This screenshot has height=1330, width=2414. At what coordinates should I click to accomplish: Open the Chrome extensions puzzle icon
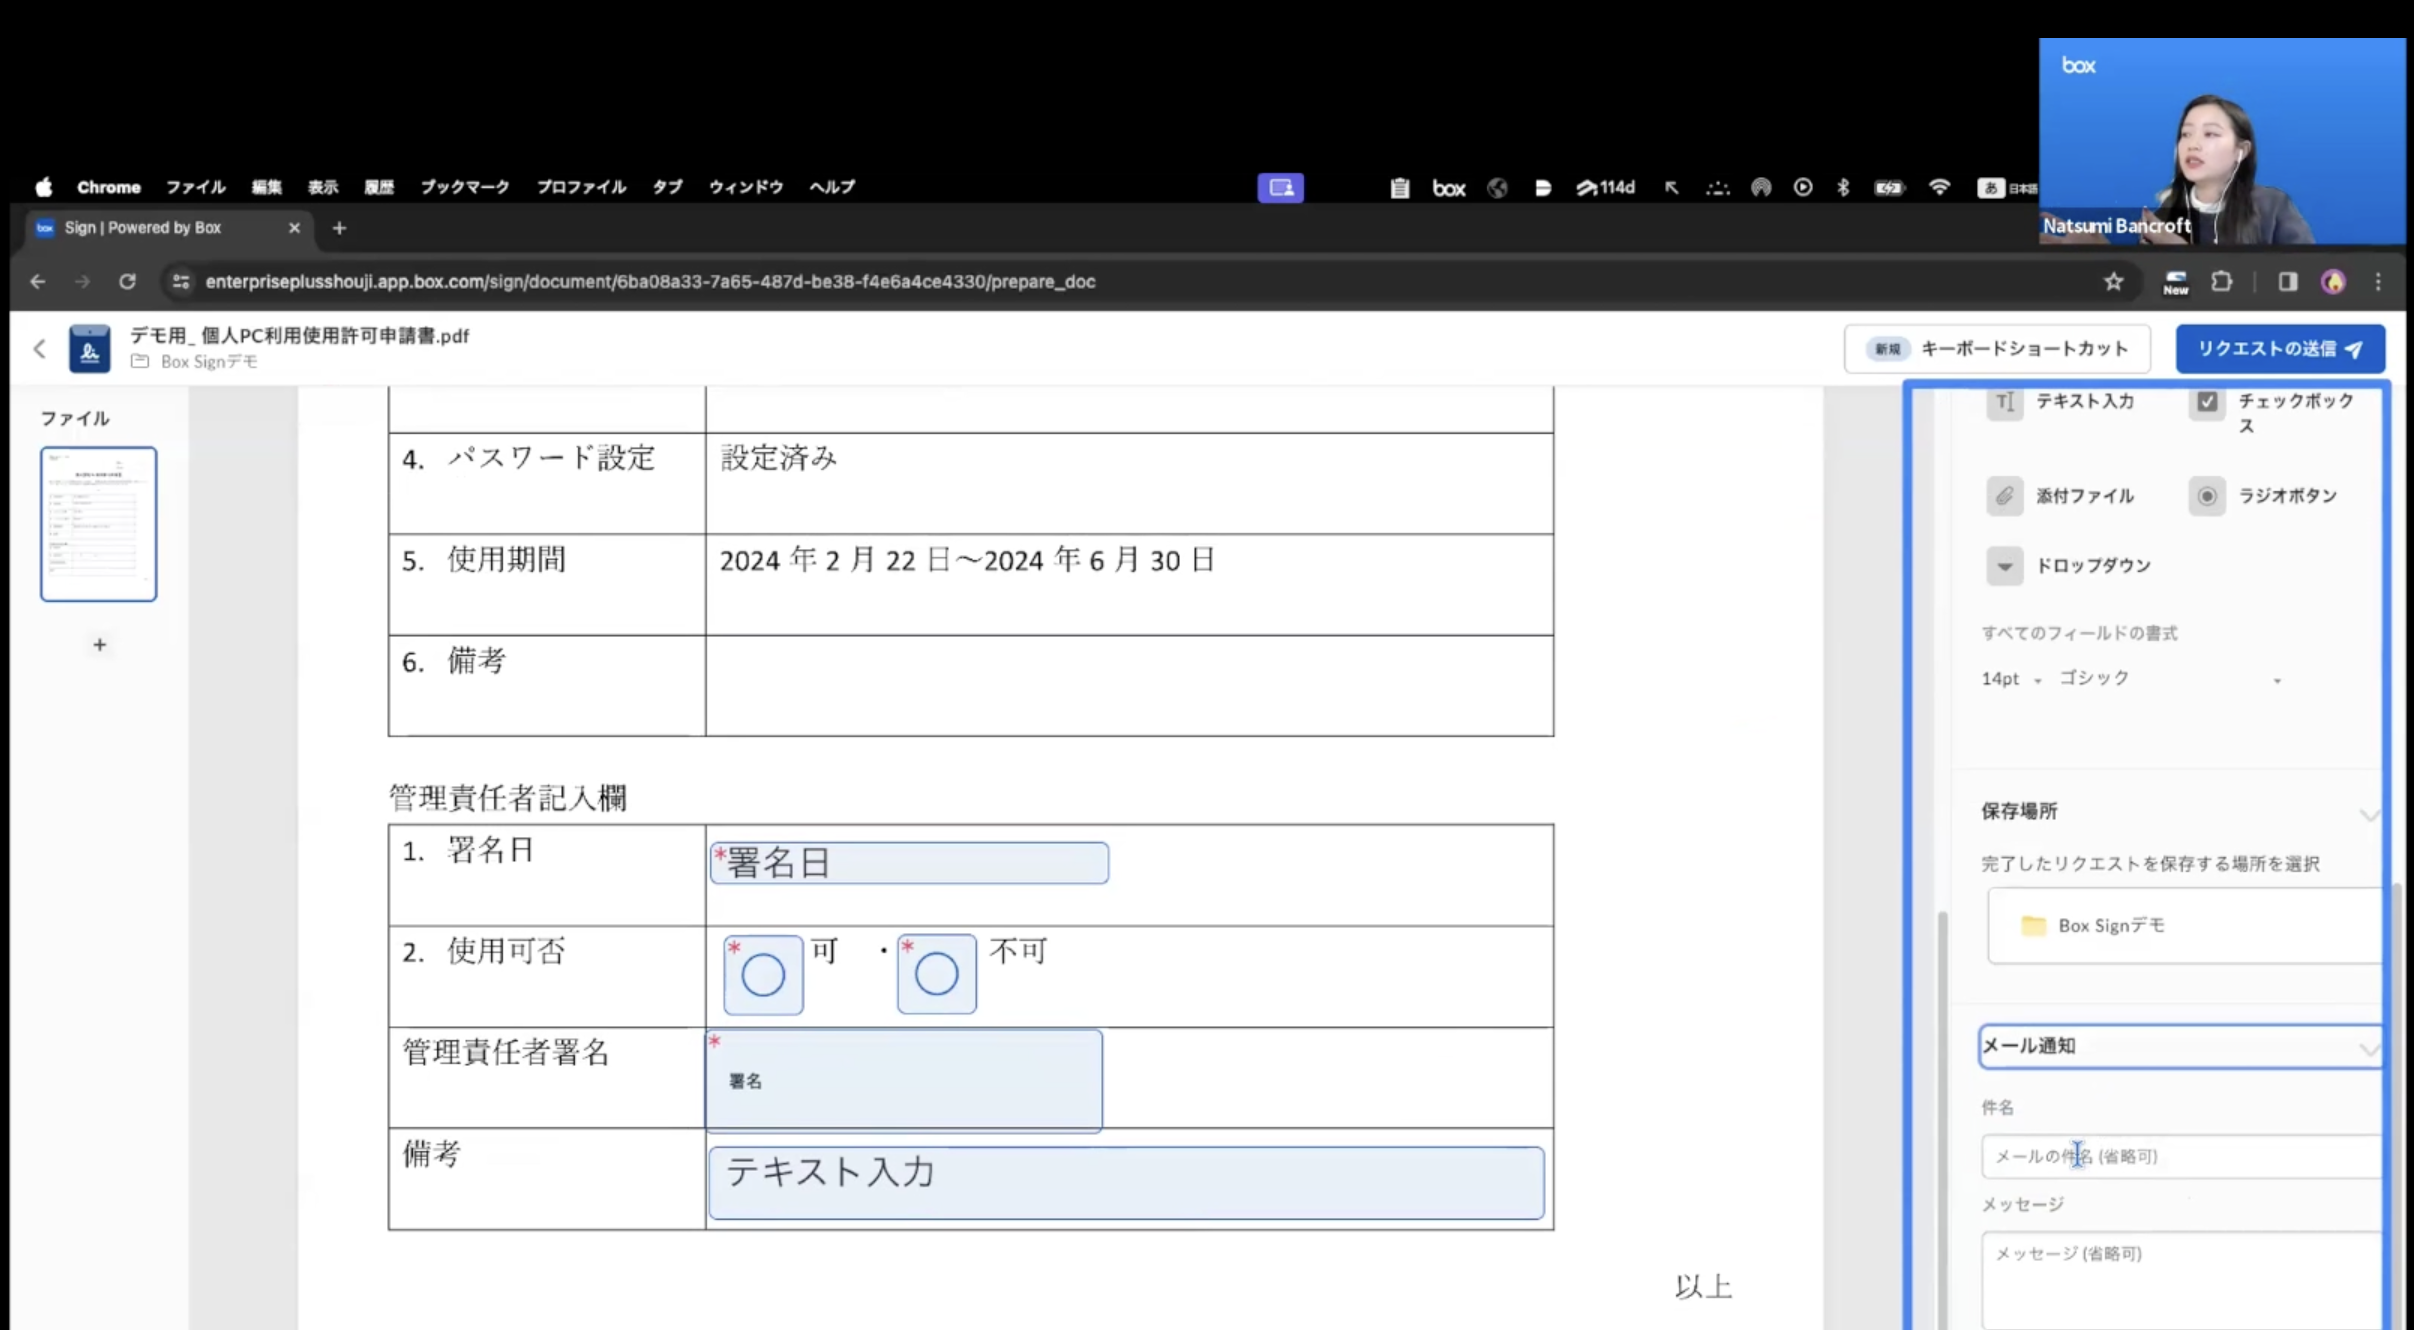point(2222,282)
